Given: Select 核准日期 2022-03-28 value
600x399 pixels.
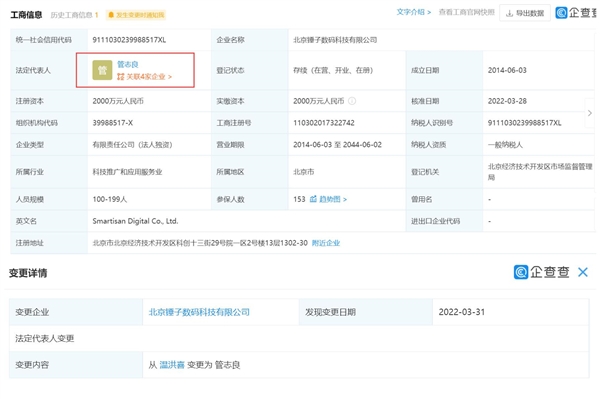Looking at the screenshot, I should 507,101.
